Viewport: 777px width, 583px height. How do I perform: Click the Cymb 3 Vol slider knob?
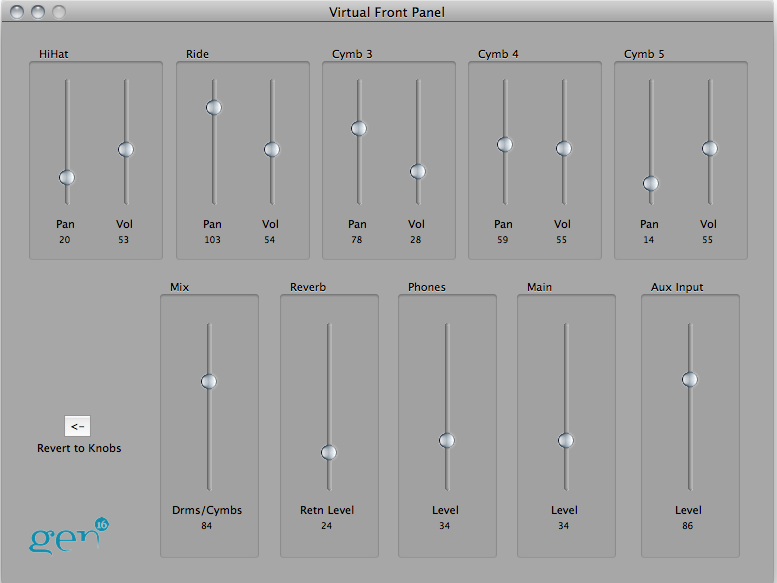pos(417,172)
